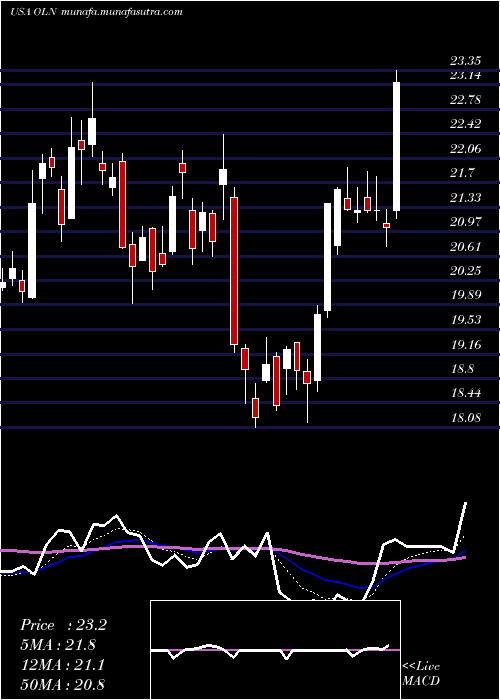Click the 19.16 price axis label
This screenshot has height=700, width=500.
point(465,345)
